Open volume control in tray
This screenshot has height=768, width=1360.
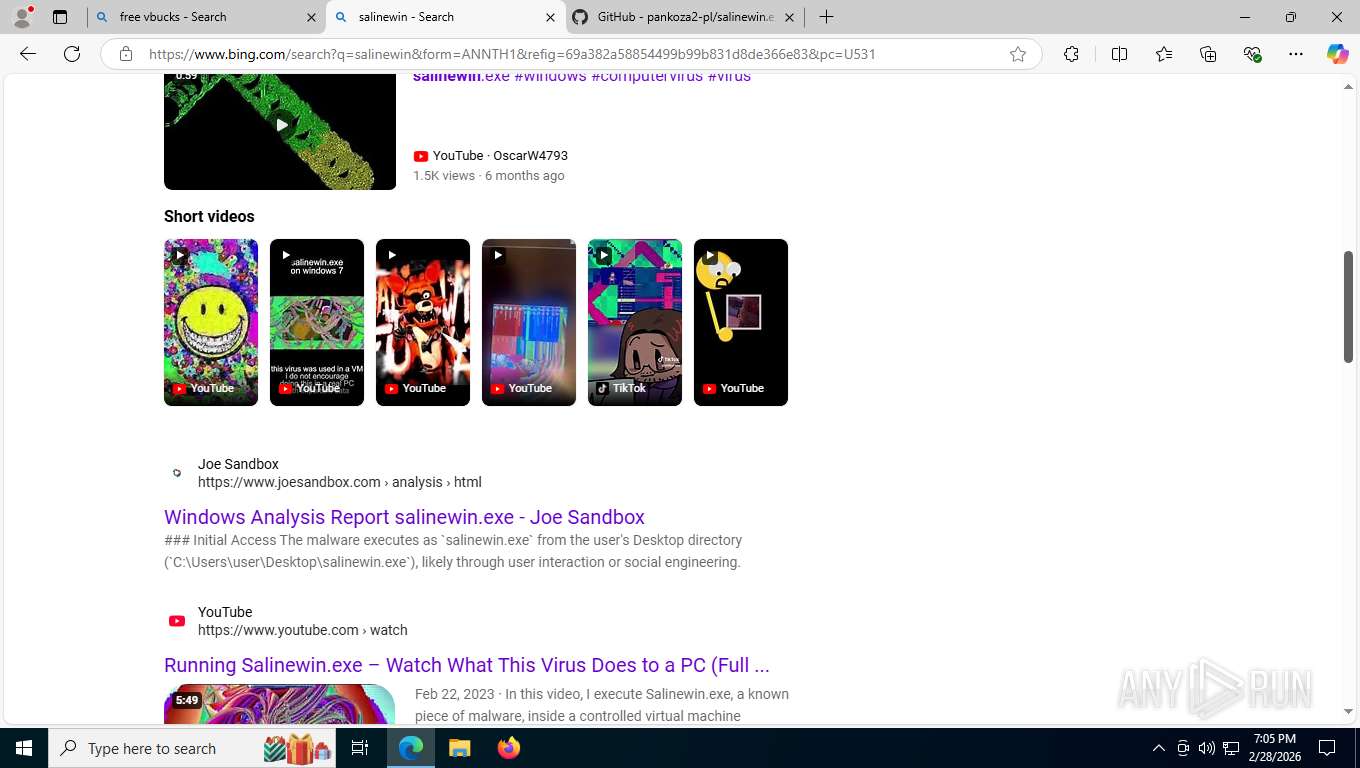click(1207, 748)
